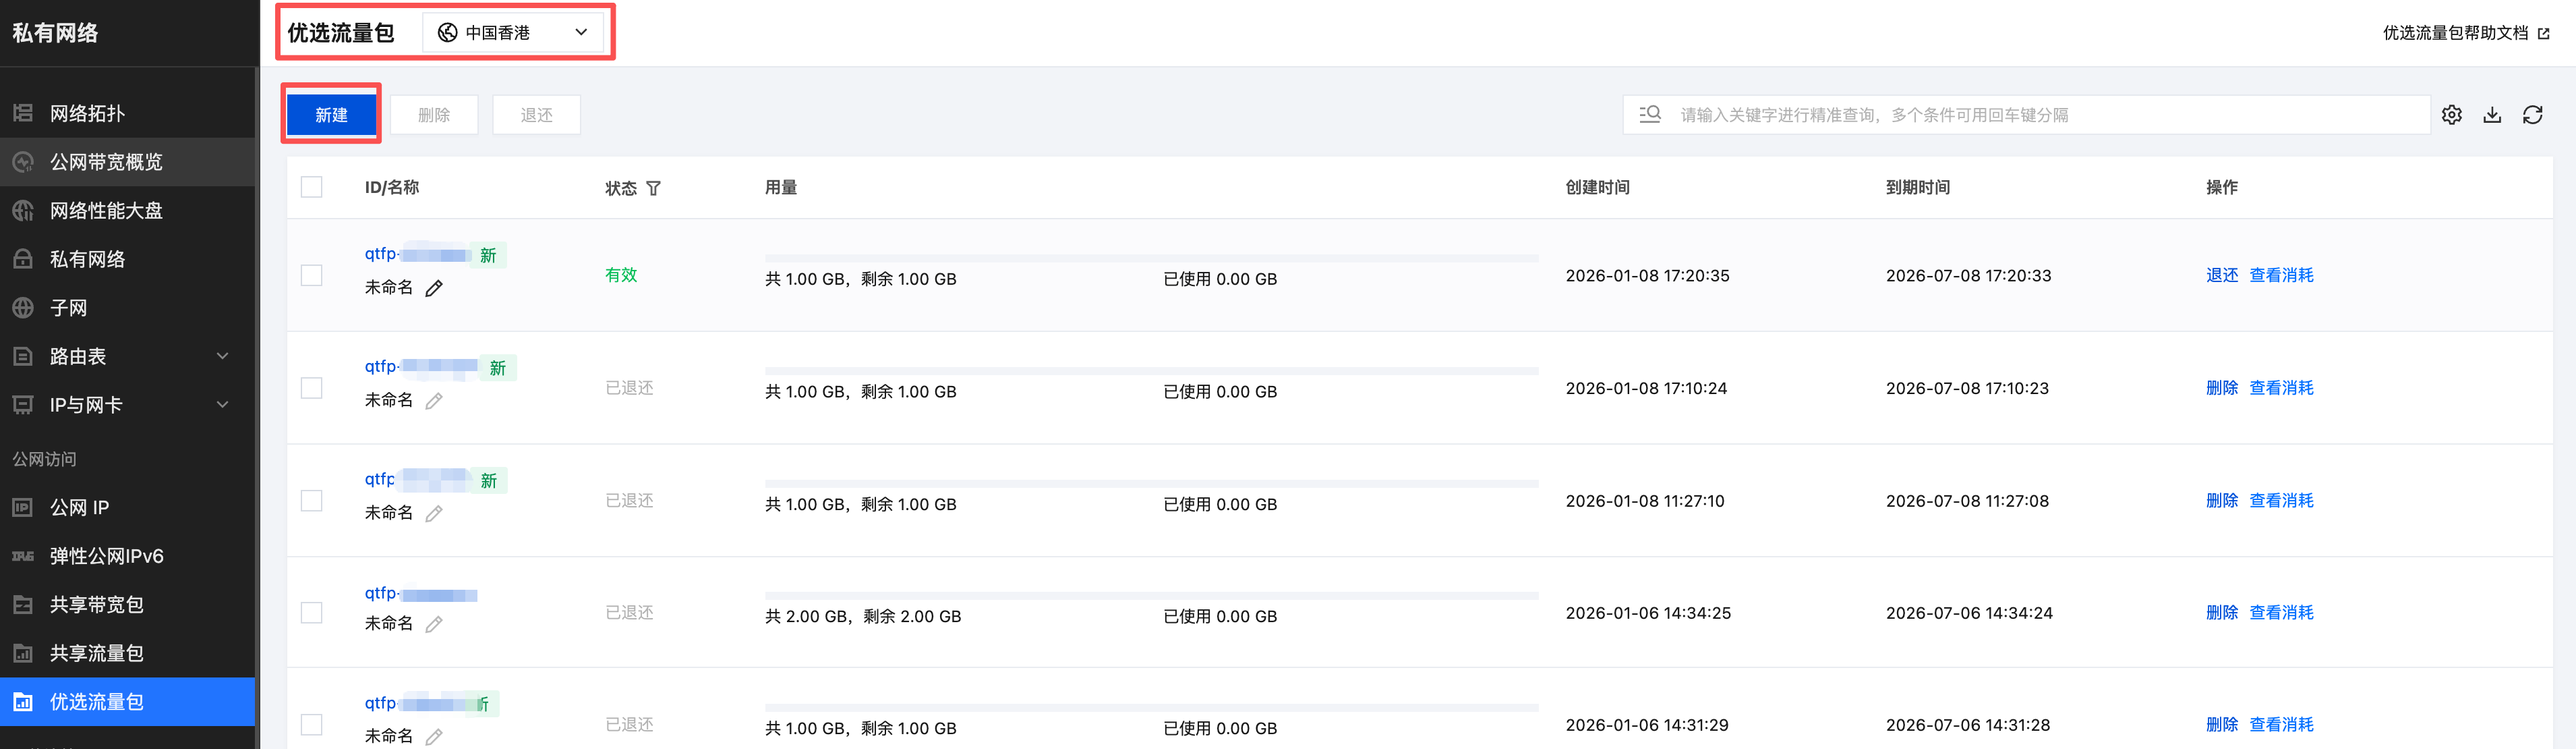Viewport: 2576px width, 749px height.
Task: Open external link icon for help docs
Action: pyautogui.click(x=2544, y=34)
